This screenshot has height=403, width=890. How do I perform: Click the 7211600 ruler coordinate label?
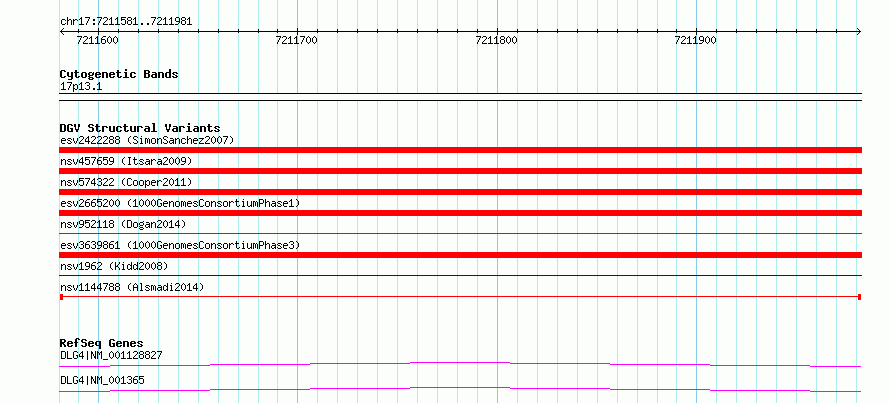coord(97,40)
